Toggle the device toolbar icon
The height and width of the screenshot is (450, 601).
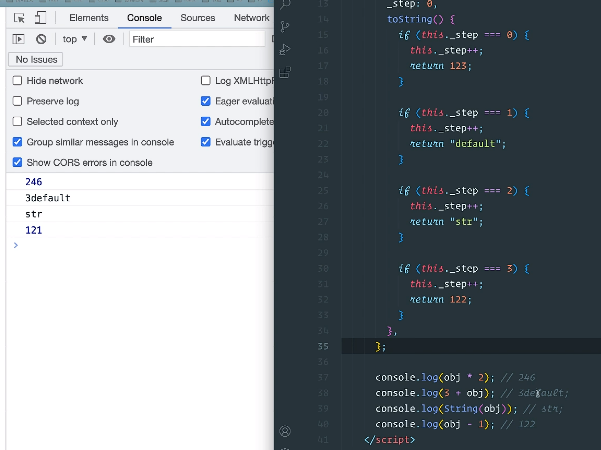pyautogui.click(x=40, y=18)
